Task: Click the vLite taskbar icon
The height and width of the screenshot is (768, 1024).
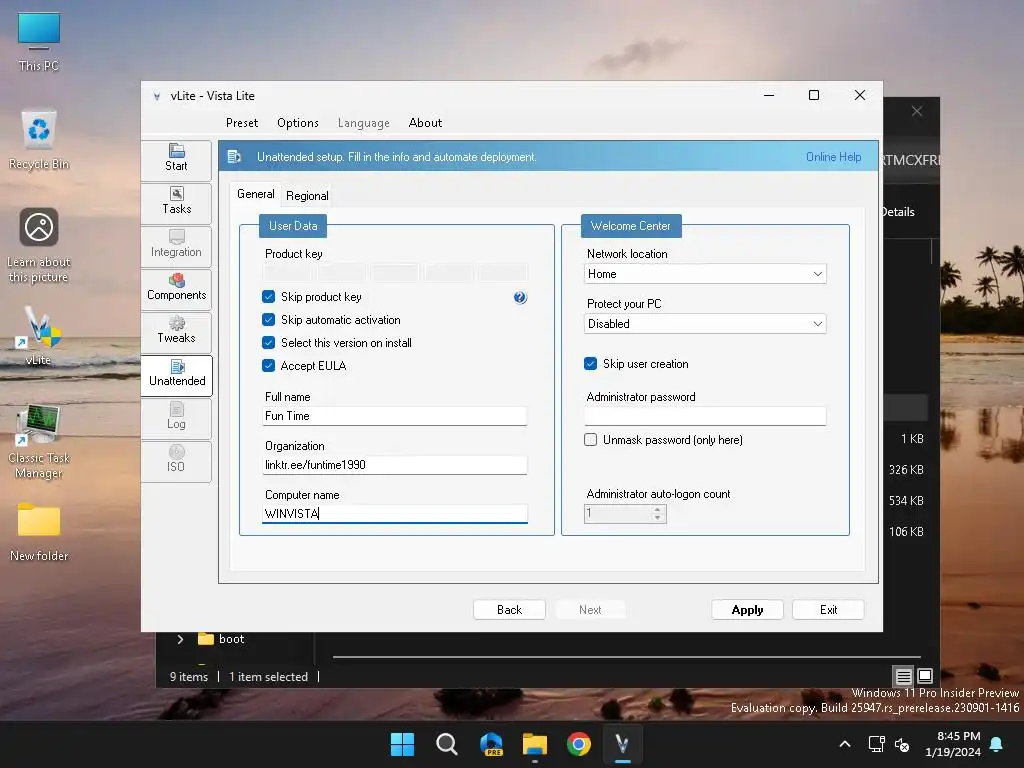Action: tap(622, 744)
